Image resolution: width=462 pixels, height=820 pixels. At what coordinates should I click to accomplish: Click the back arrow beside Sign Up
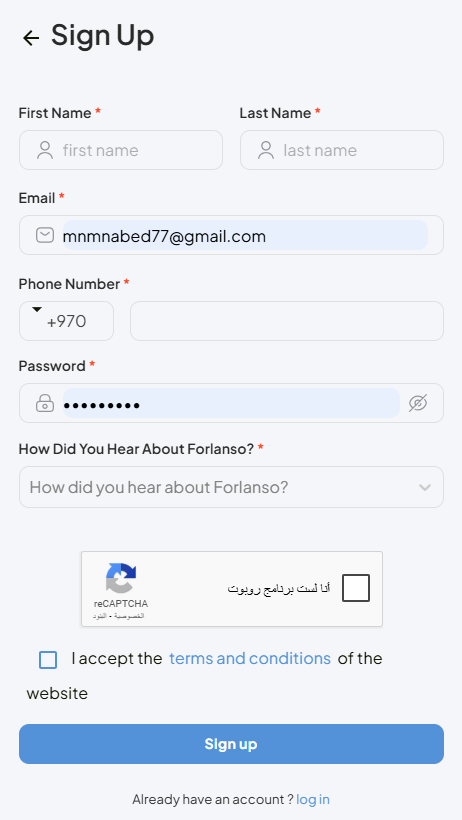point(31,38)
